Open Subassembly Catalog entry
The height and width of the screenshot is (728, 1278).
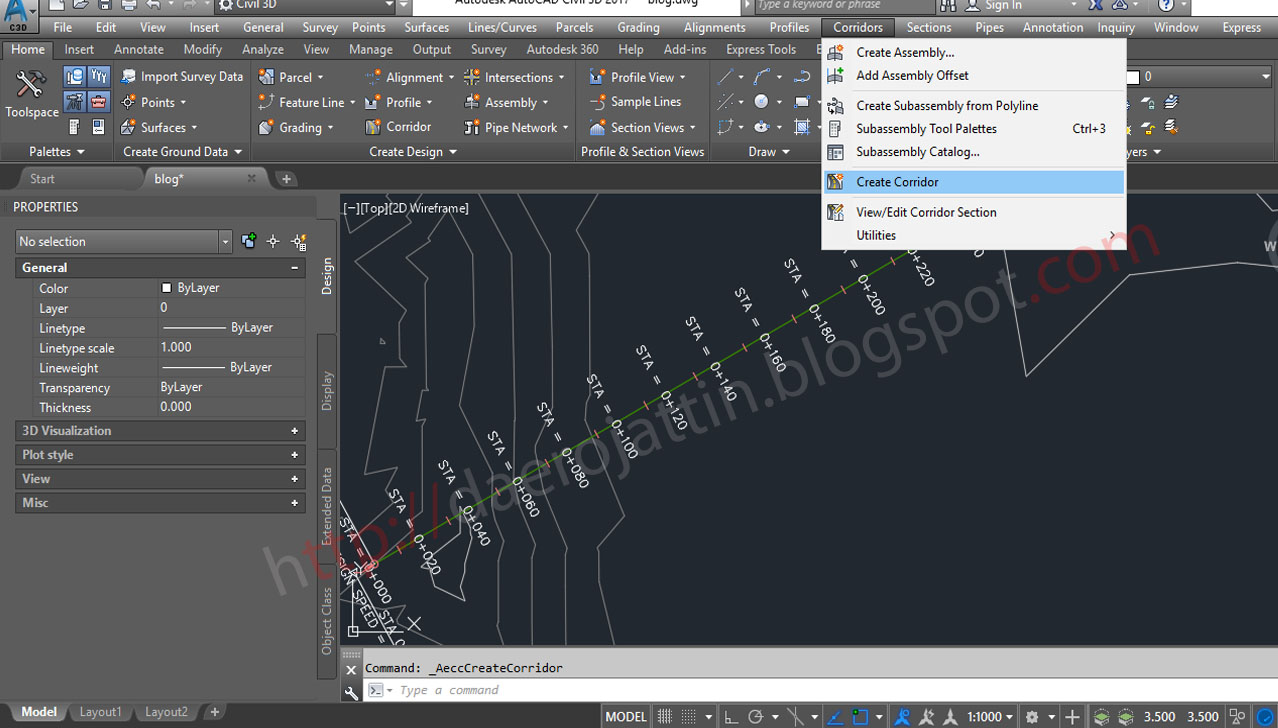917,152
